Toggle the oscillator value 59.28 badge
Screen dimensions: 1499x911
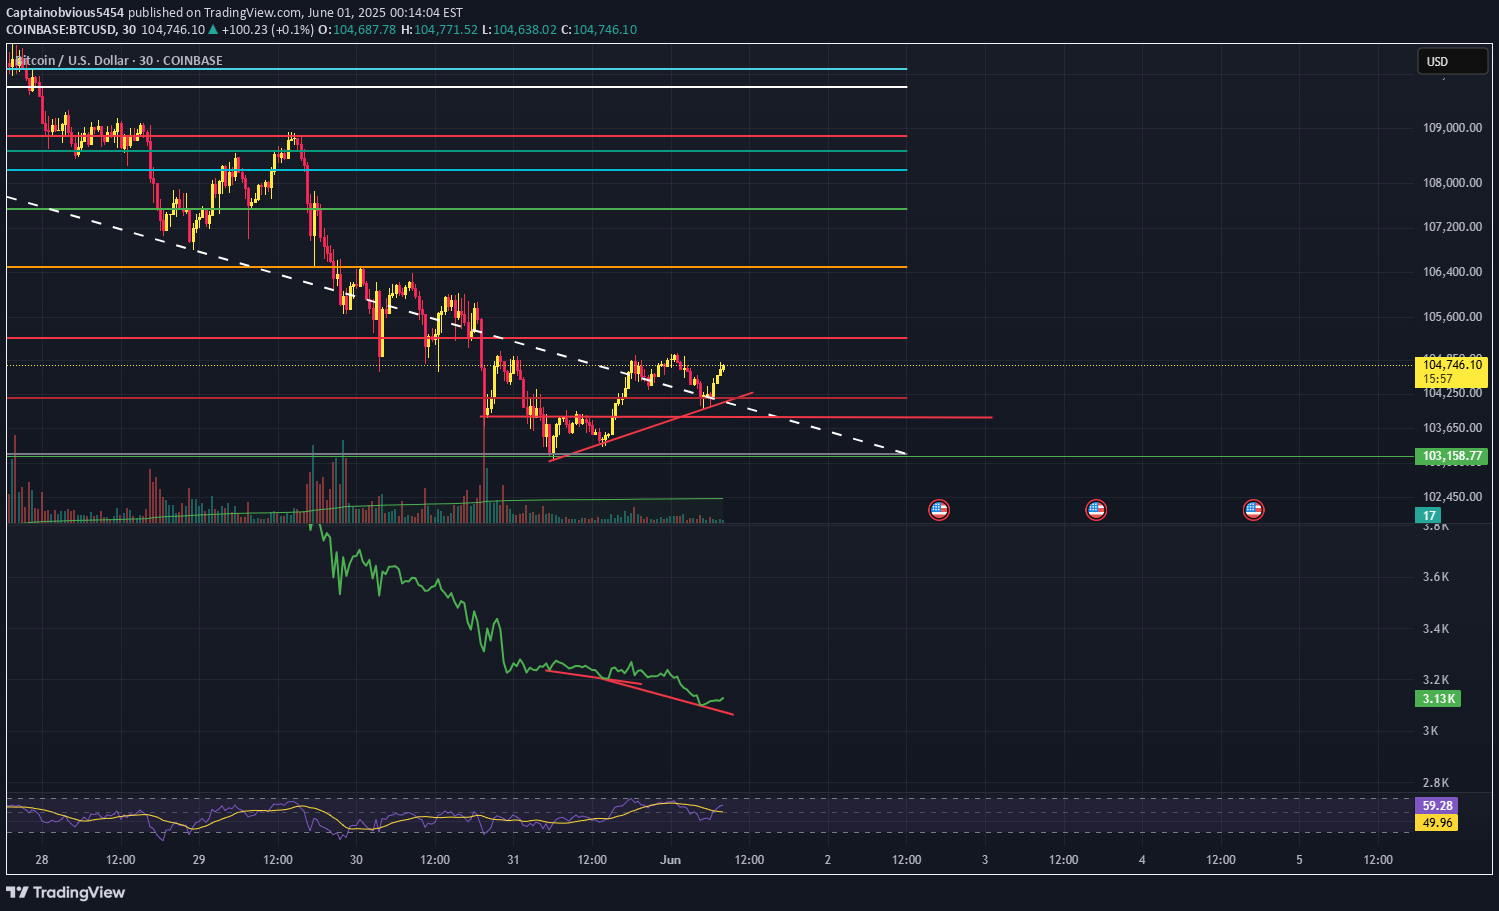(1437, 805)
